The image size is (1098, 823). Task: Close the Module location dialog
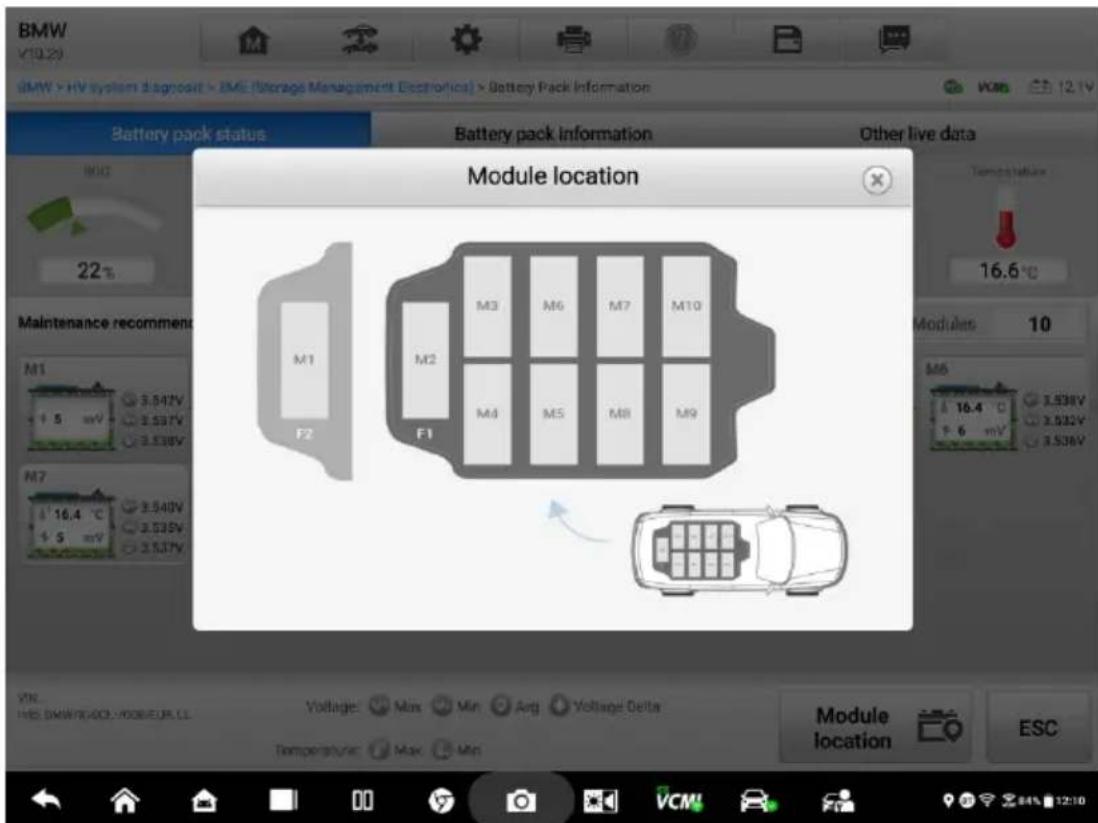876,180
